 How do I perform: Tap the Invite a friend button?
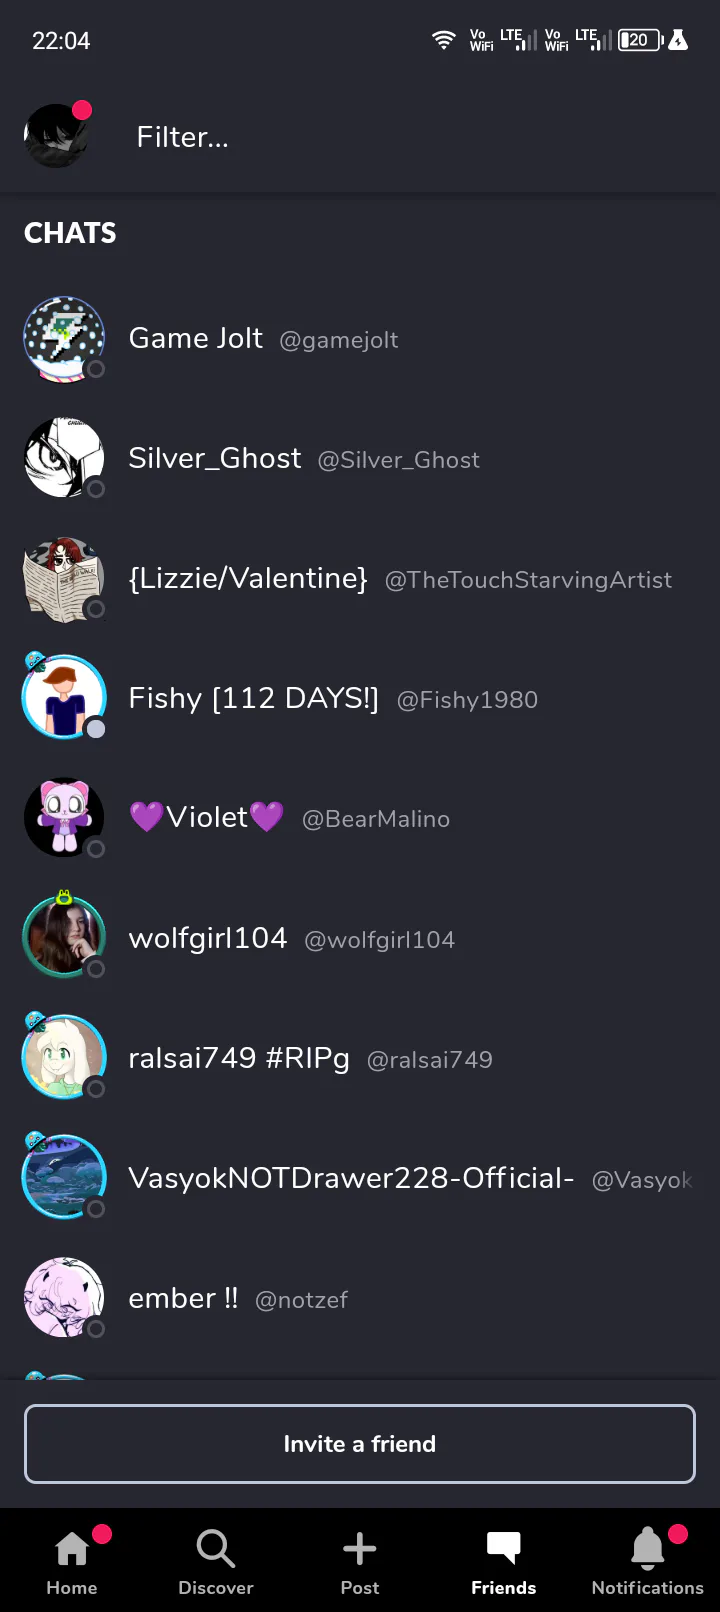[360, 1444]
